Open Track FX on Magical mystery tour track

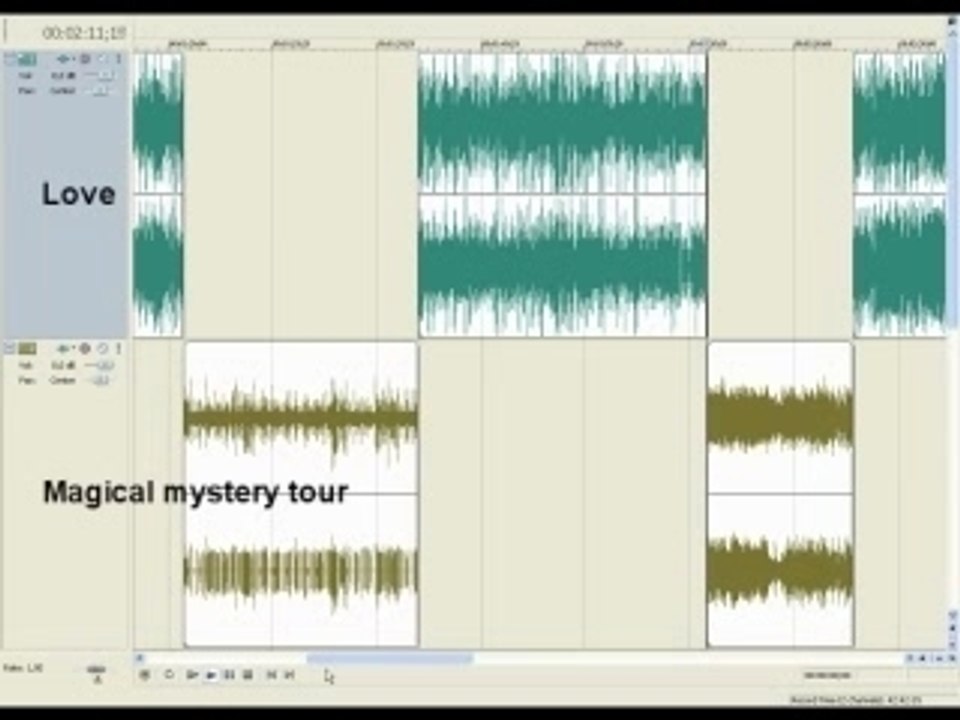click(62, 348)
